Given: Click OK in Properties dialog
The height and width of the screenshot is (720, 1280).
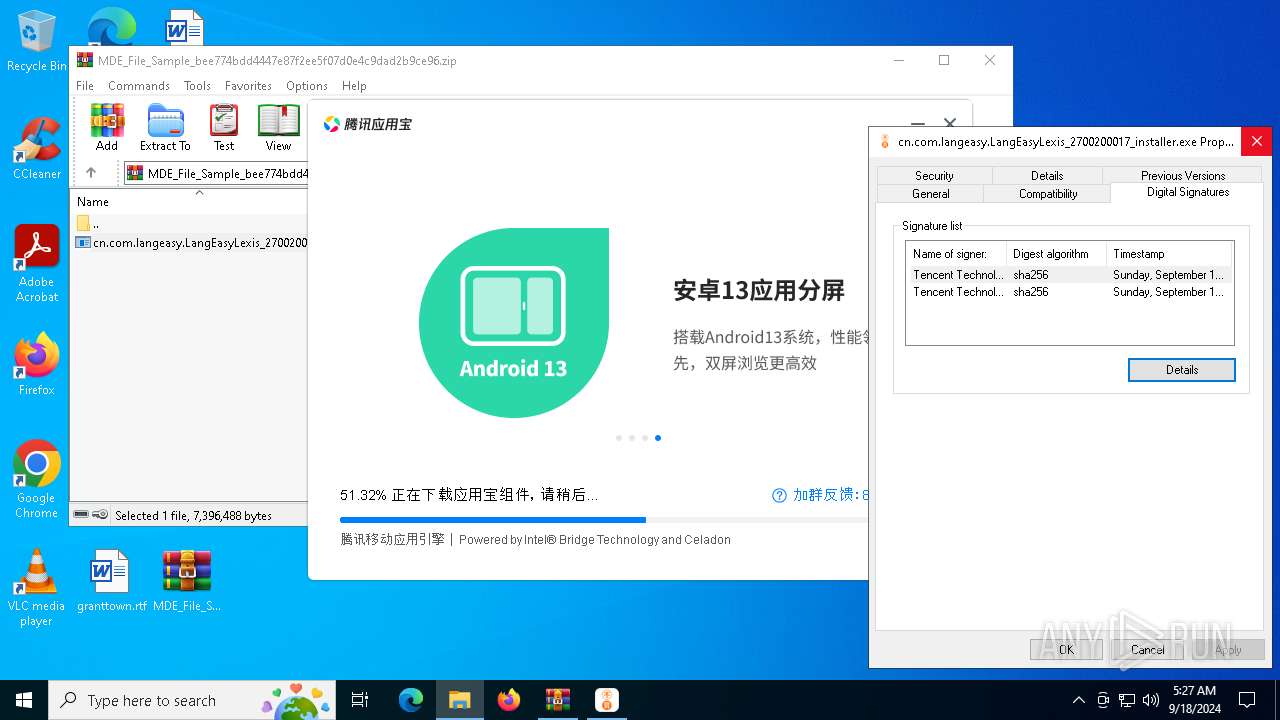Looking at the screenshot, I should pyautogui.click(x=1066, y=649).
